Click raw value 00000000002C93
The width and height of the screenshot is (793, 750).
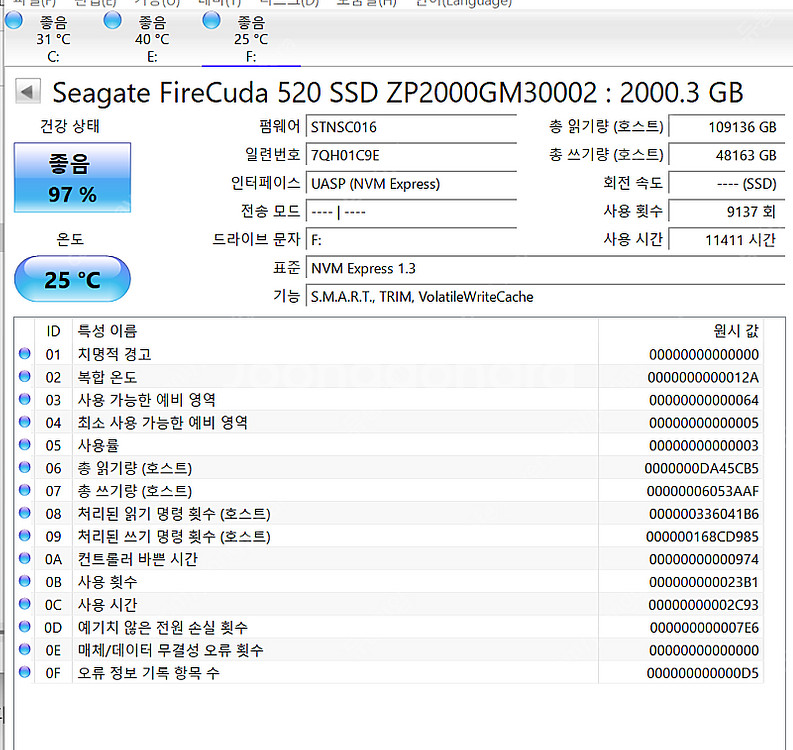click(x=703, y=605)
